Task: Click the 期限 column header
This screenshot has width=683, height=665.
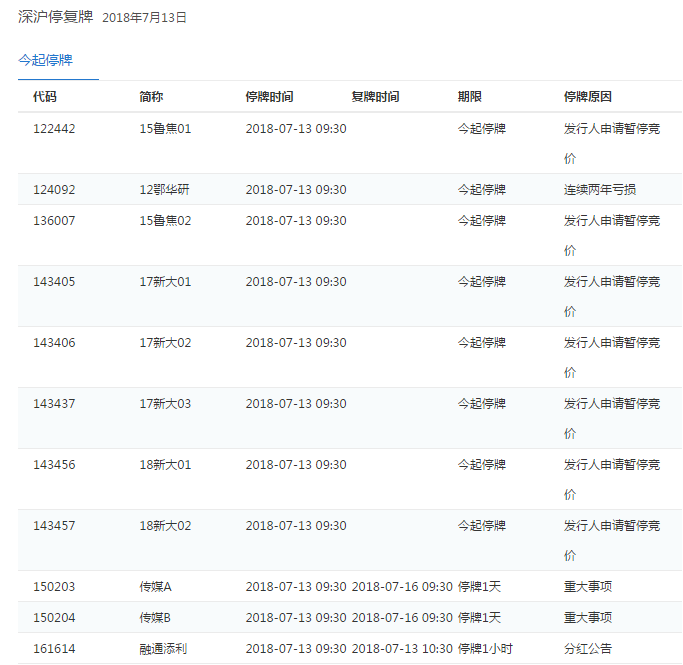Action: point(470,97)
